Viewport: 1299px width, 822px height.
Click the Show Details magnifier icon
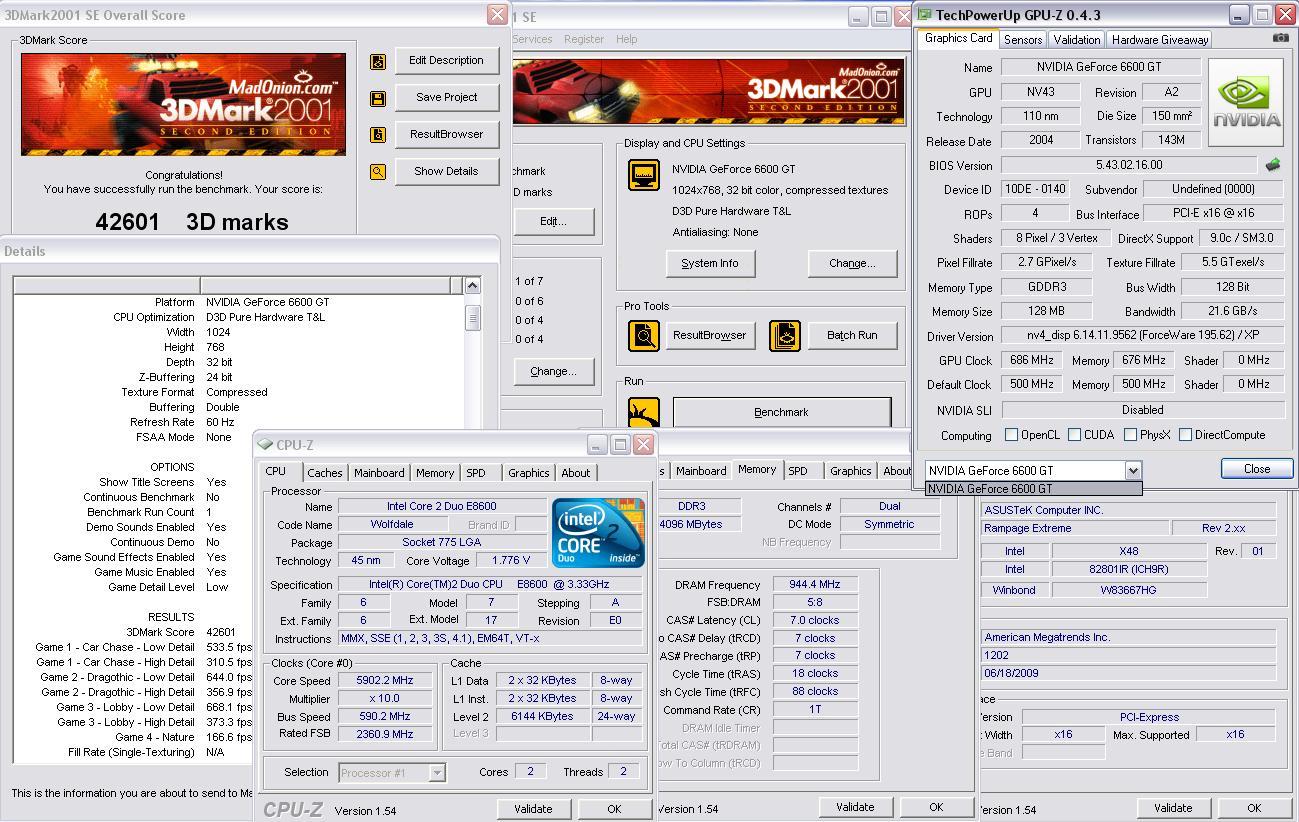378,172
